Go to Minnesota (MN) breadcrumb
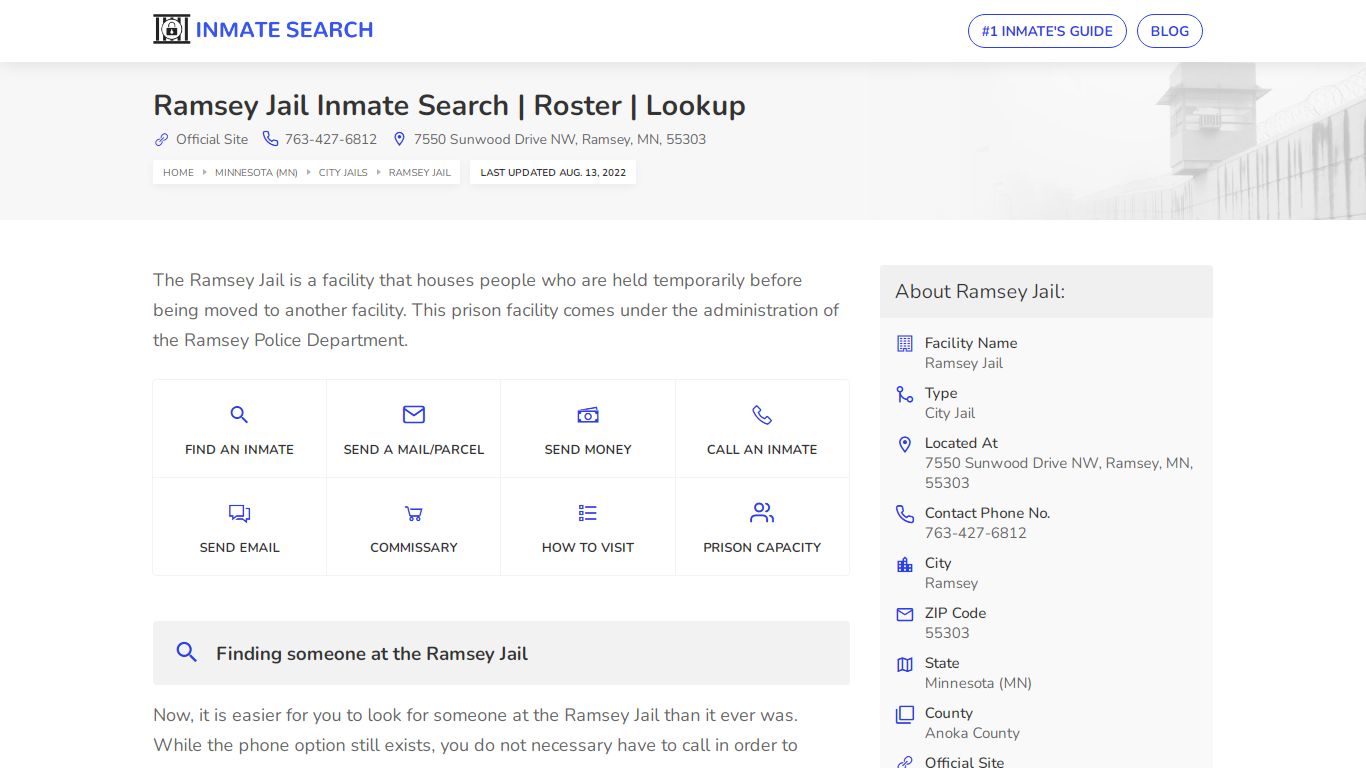Screen dimensions: 1366x768 [256, 172]
